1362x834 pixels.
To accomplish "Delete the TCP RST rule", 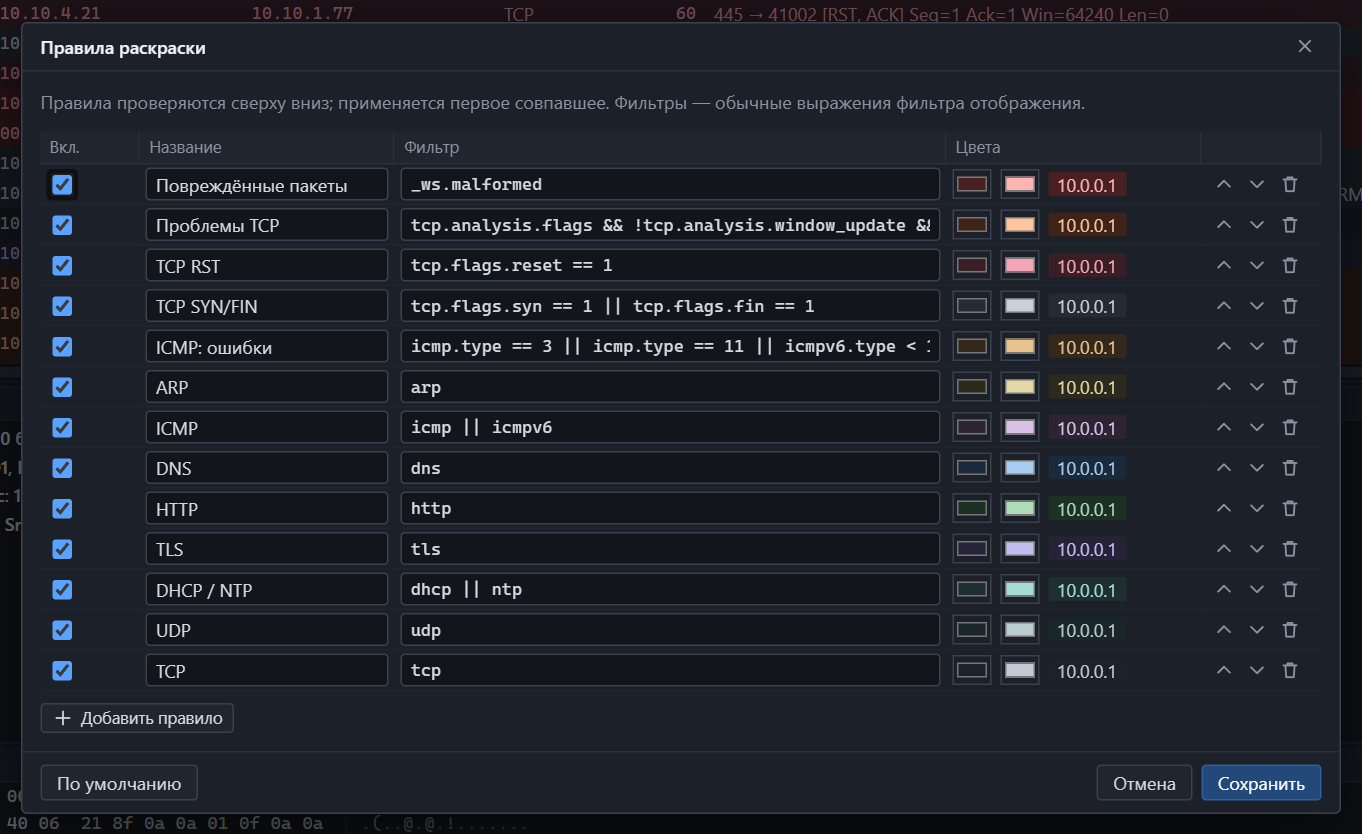I will (x=1290, y=265).
